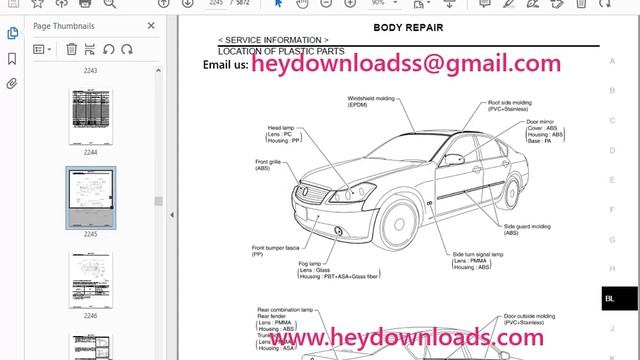Click the '2246' thumbnail page label

pos(91,316)
